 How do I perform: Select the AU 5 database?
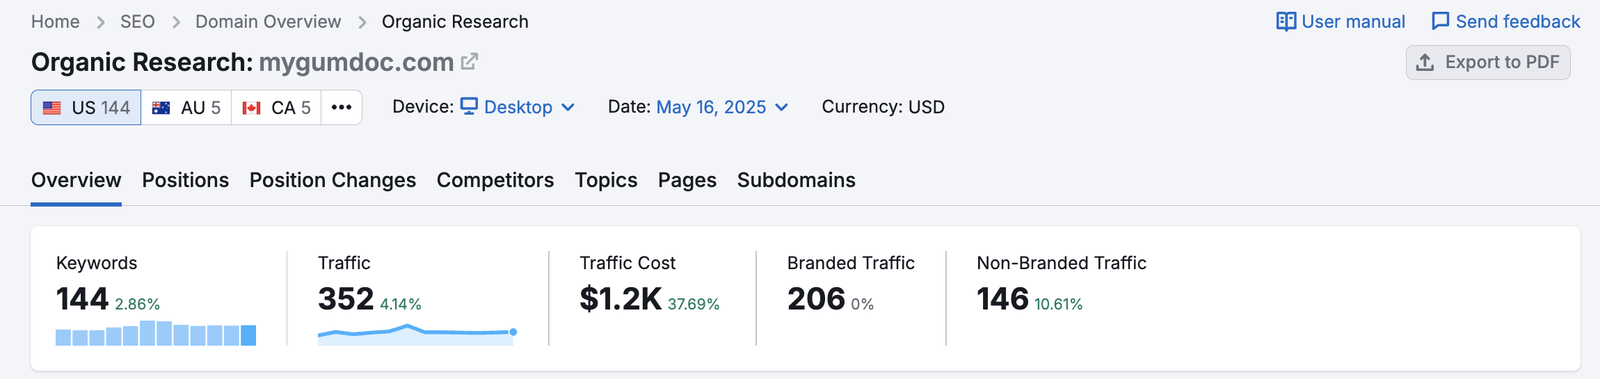(186, 107)
